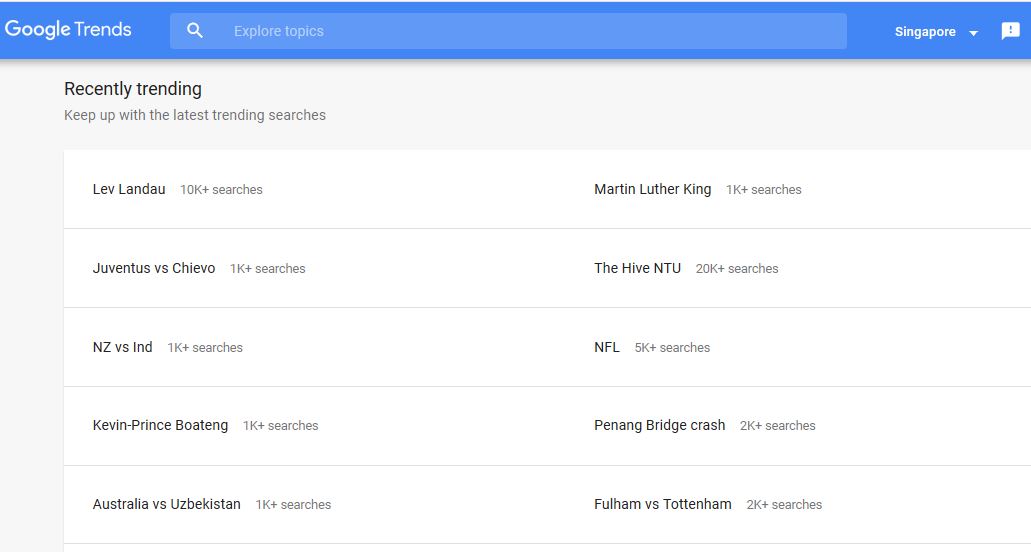Open The Hive NTU trend
This screenshot has height=552, width=1031.
[x=637, y=268]
